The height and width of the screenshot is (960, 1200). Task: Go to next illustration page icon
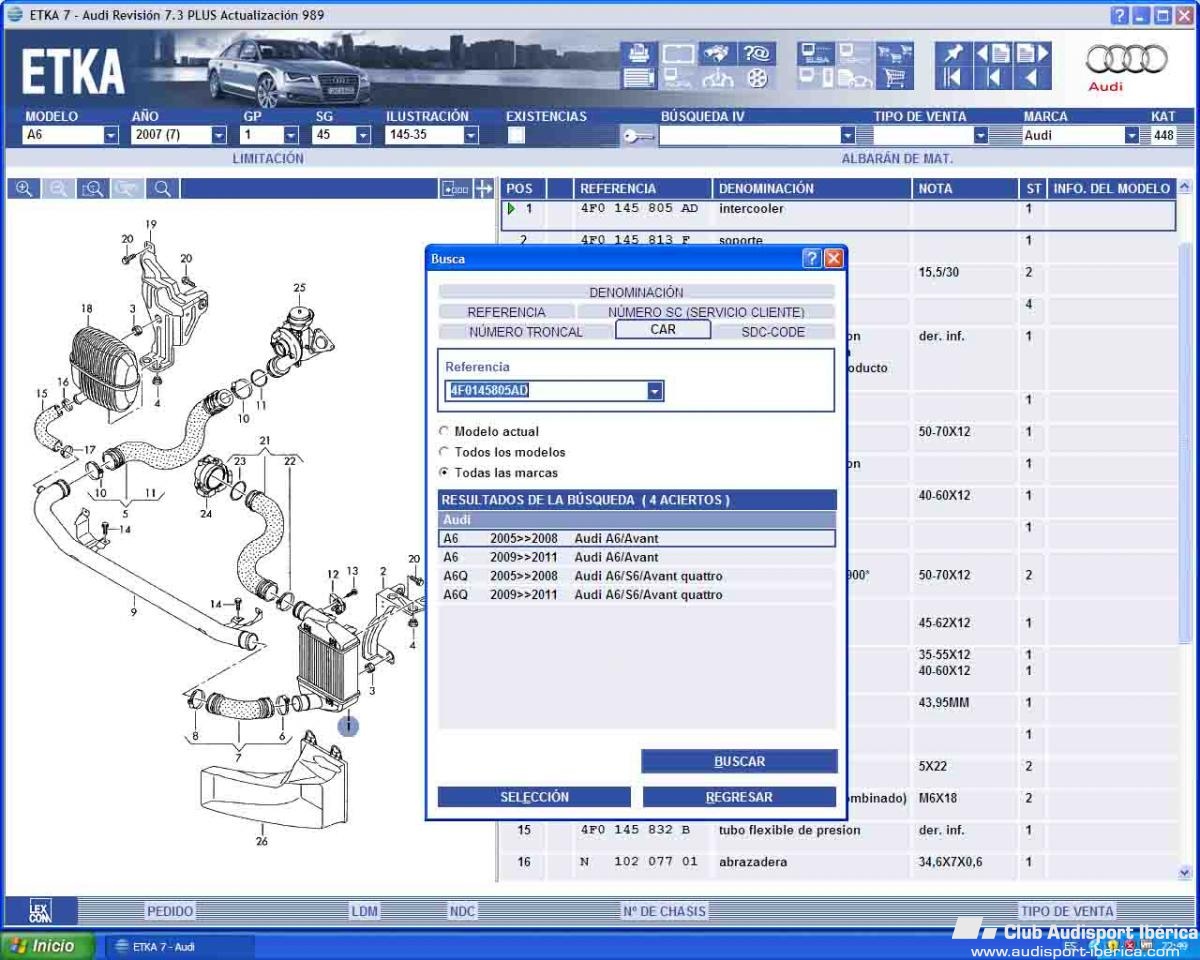pyautogui.click(x=1032, y=54)
